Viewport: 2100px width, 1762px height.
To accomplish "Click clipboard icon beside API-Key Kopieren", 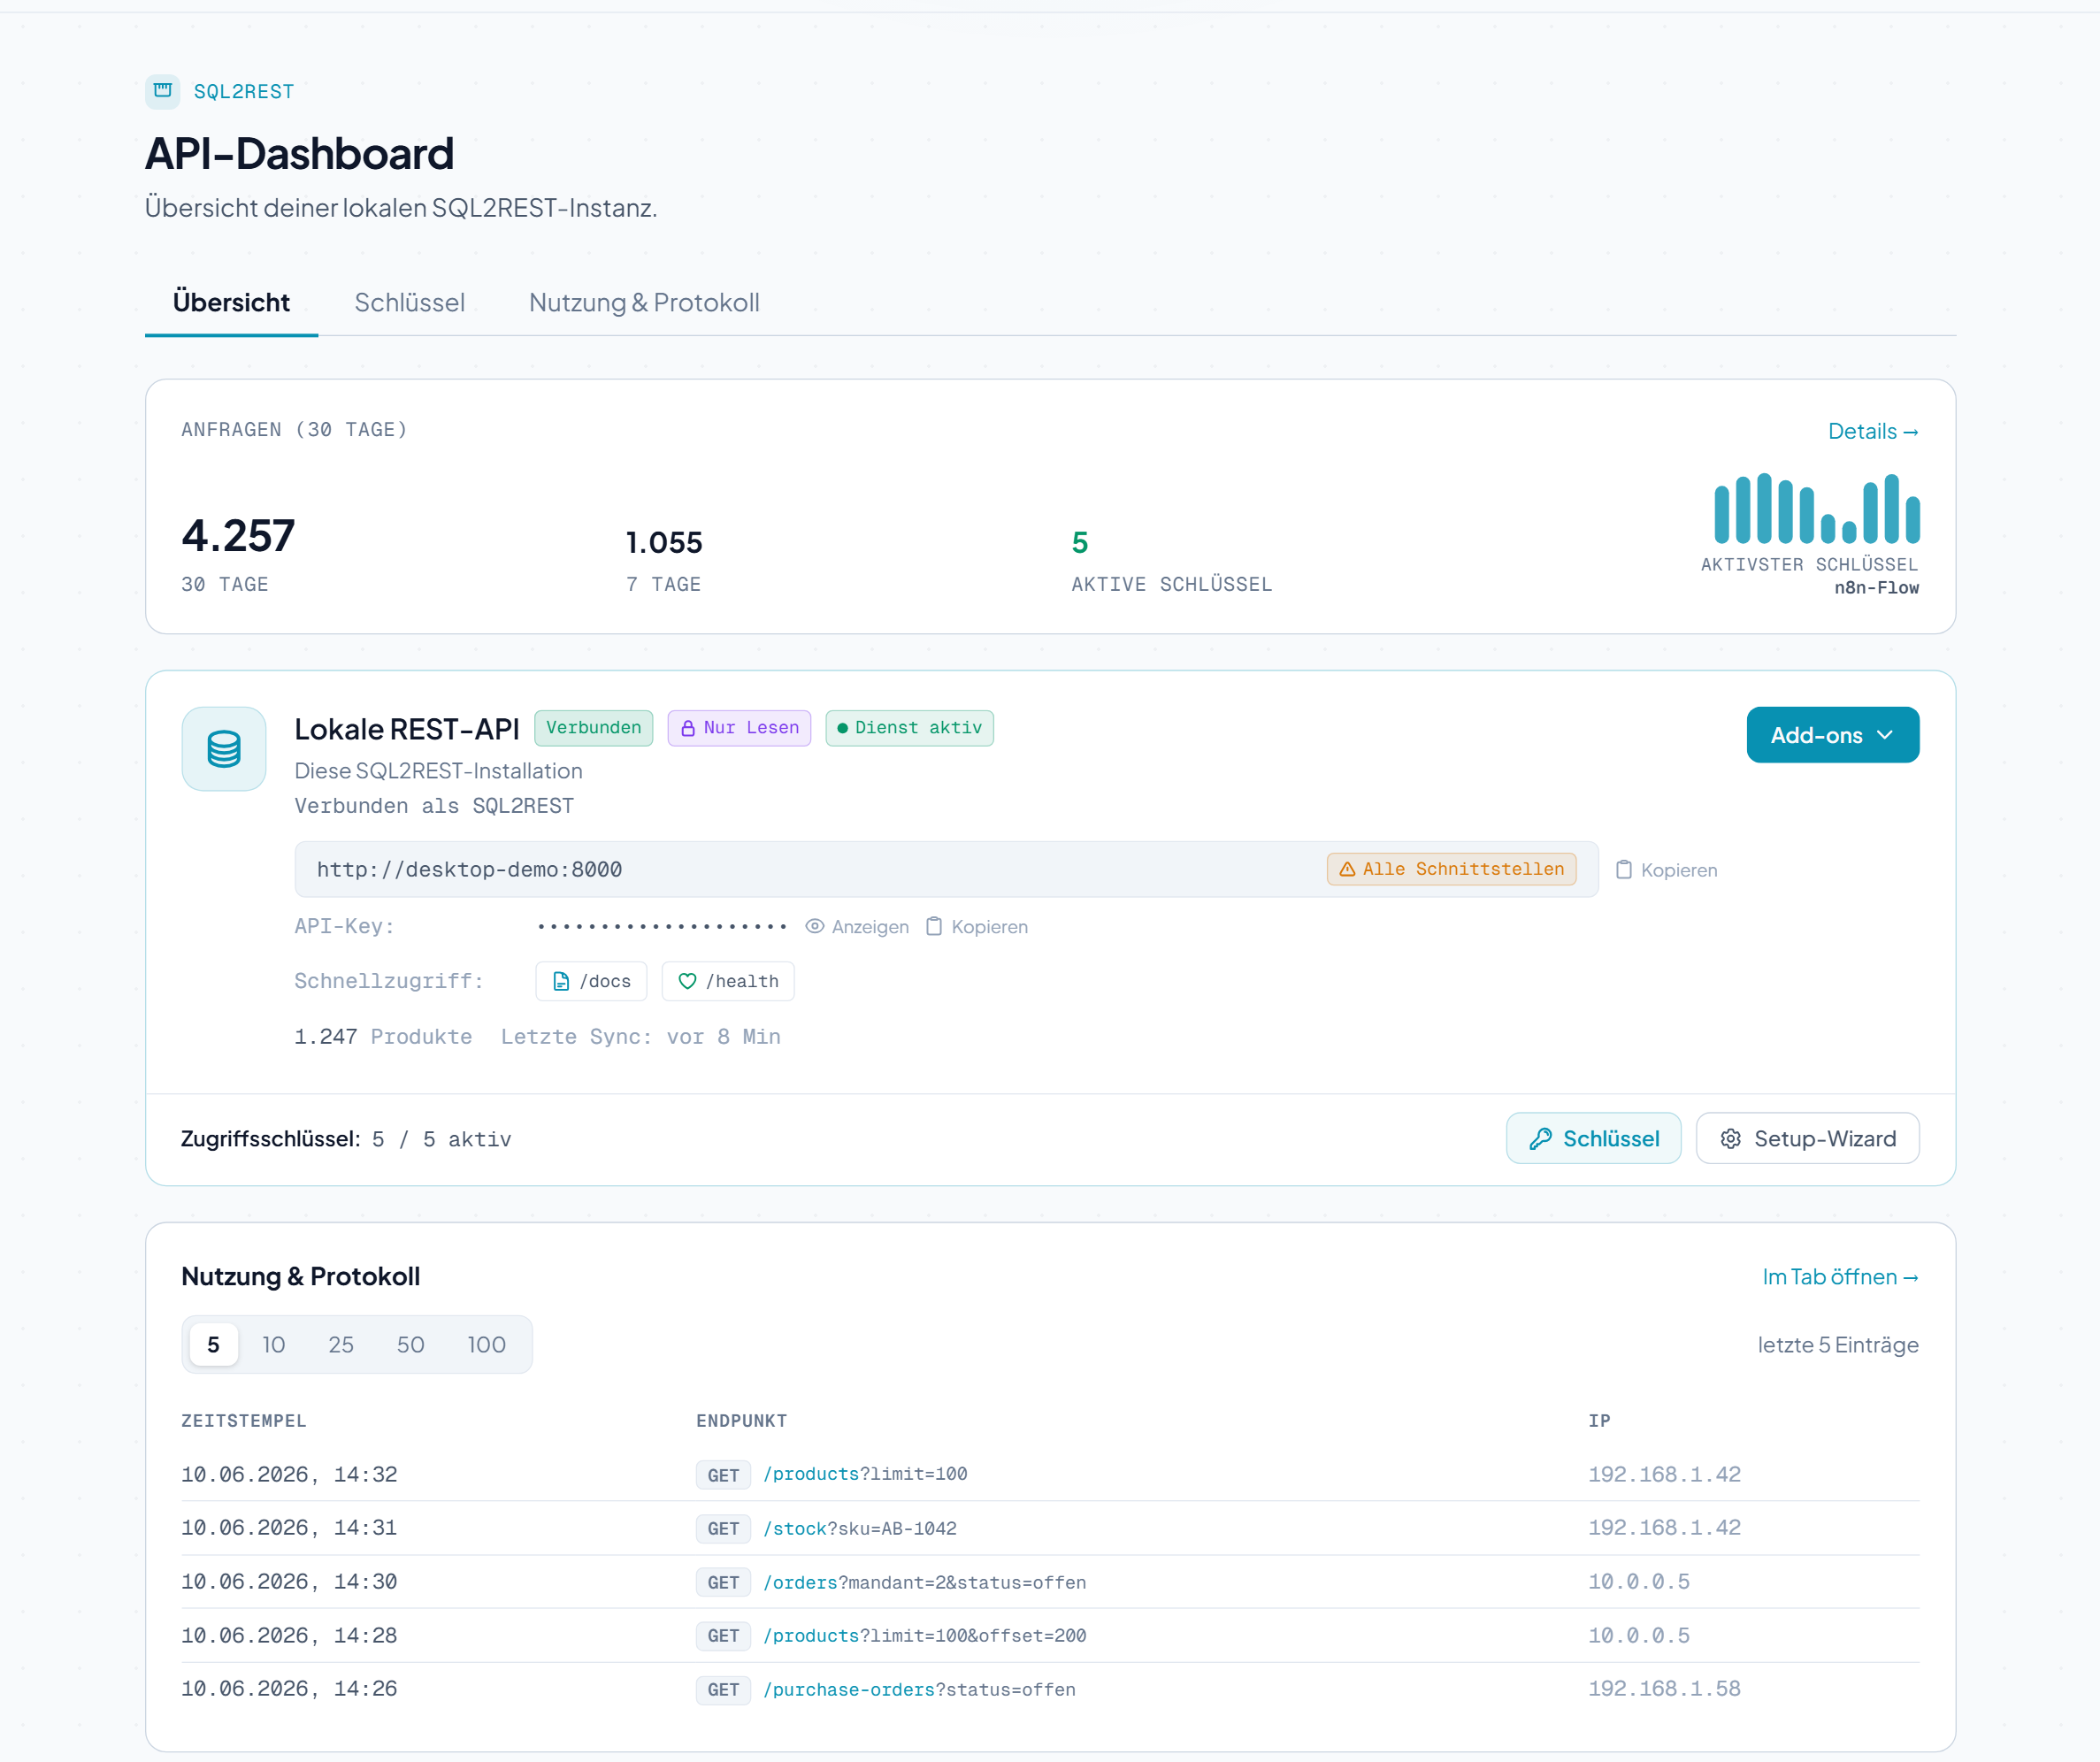I will 934,927.
